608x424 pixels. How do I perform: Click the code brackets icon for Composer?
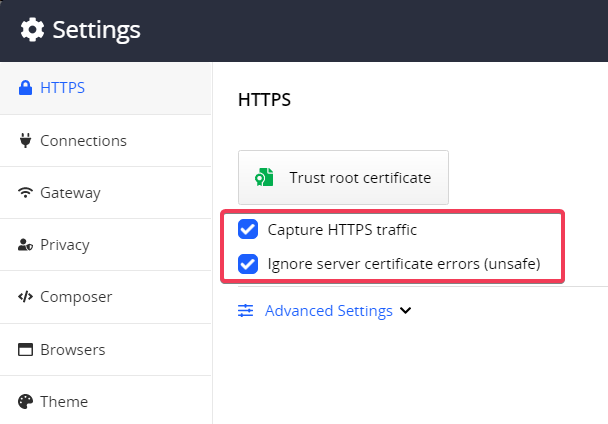pyautogui.click(x=26, y=297)
